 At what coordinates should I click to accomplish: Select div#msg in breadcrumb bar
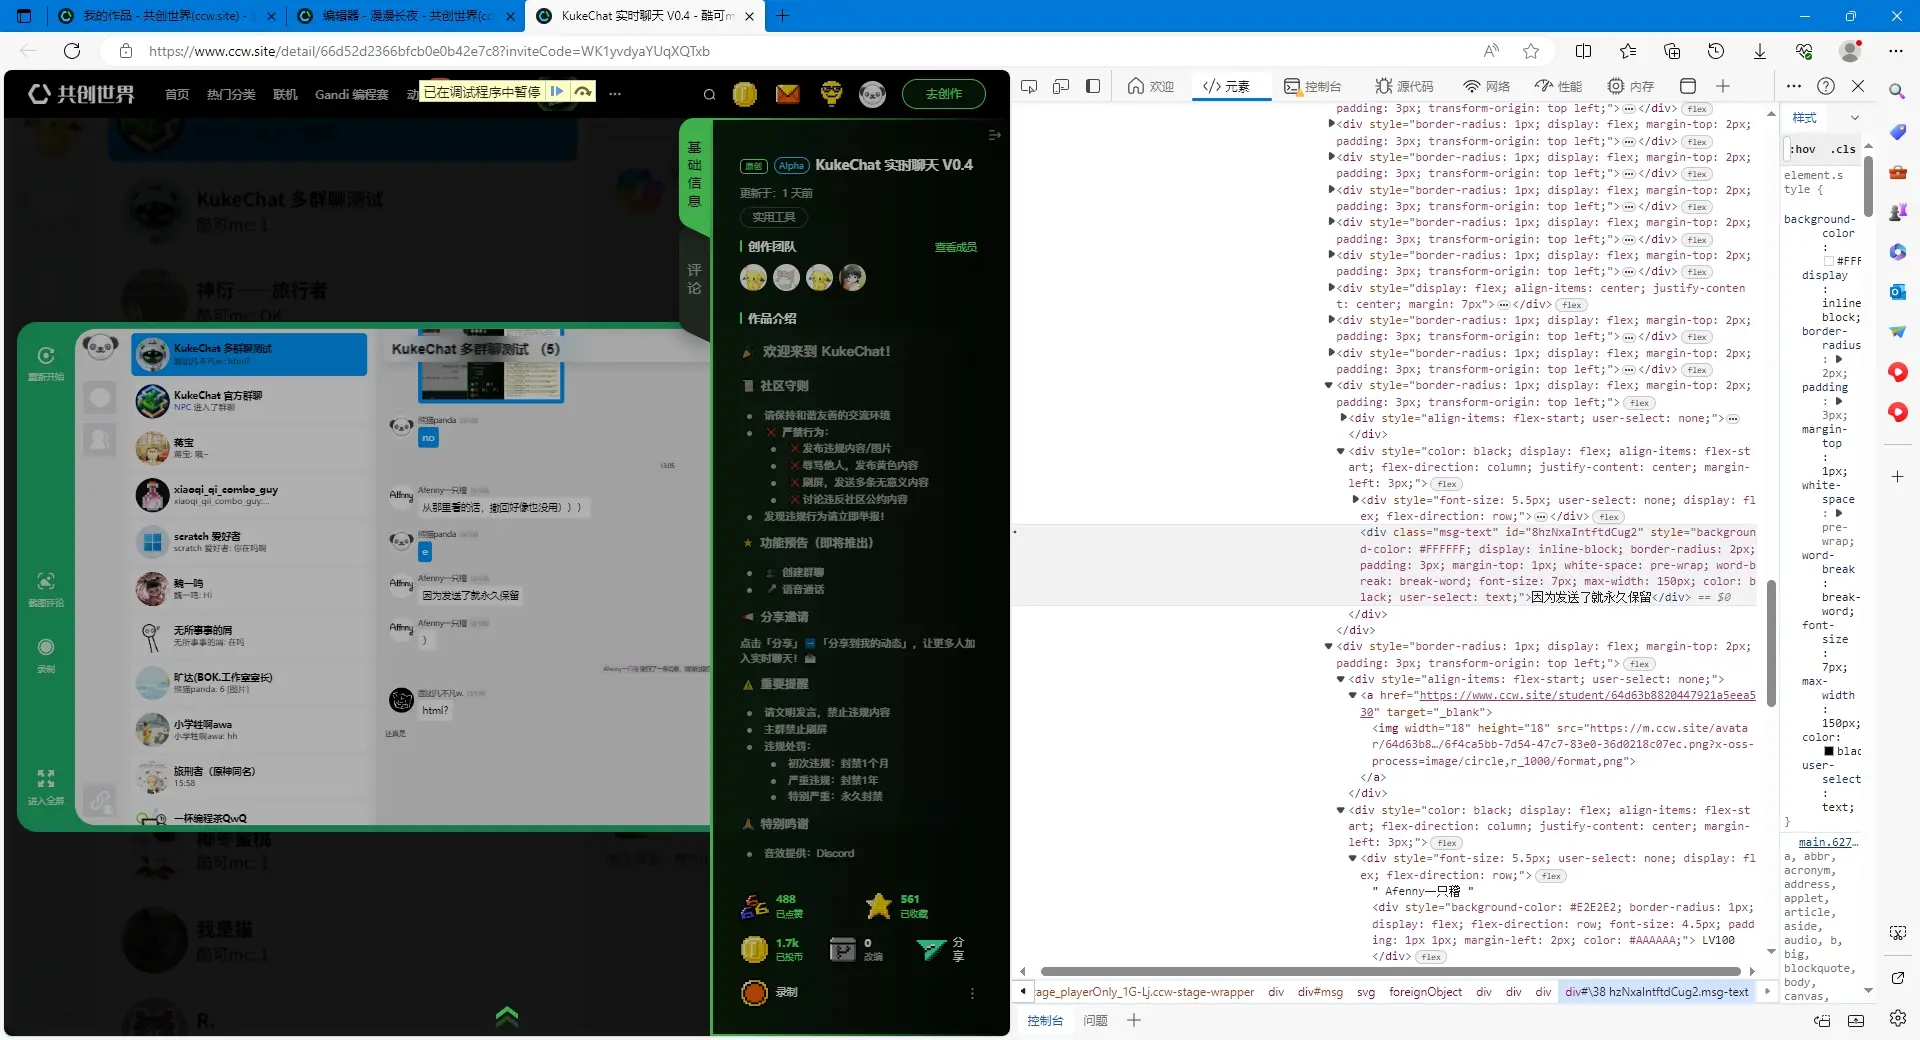coord(1320,992)
